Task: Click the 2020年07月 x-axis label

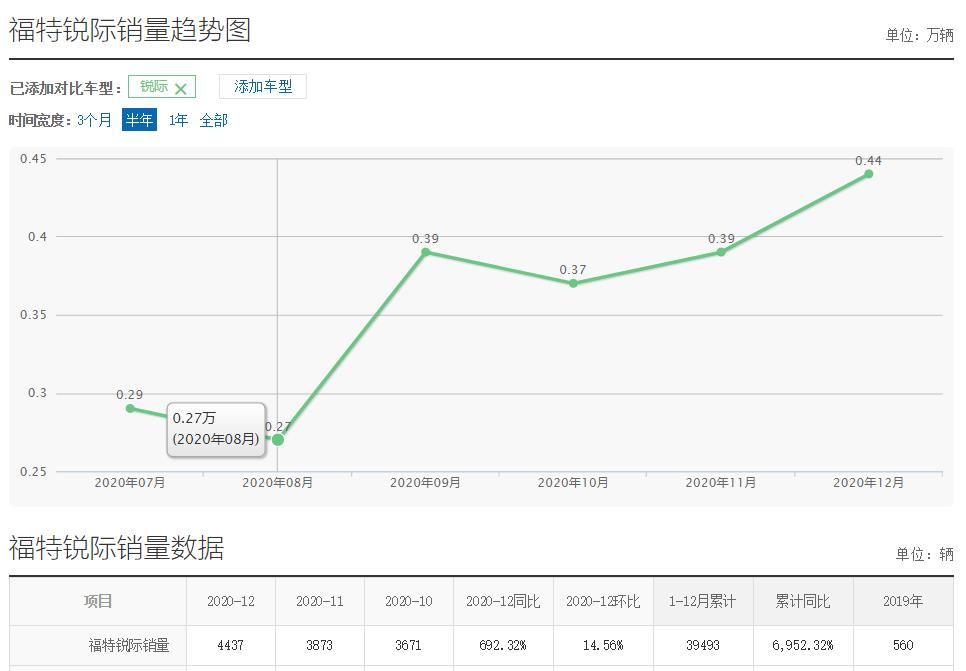Action: pos(129,482)
